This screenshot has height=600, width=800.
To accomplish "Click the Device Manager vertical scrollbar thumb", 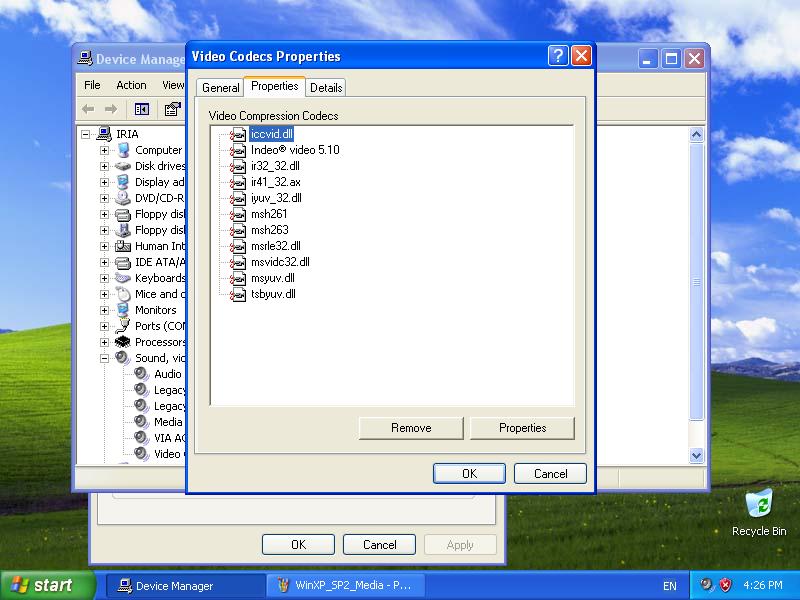I will click(x=696, y=282).
